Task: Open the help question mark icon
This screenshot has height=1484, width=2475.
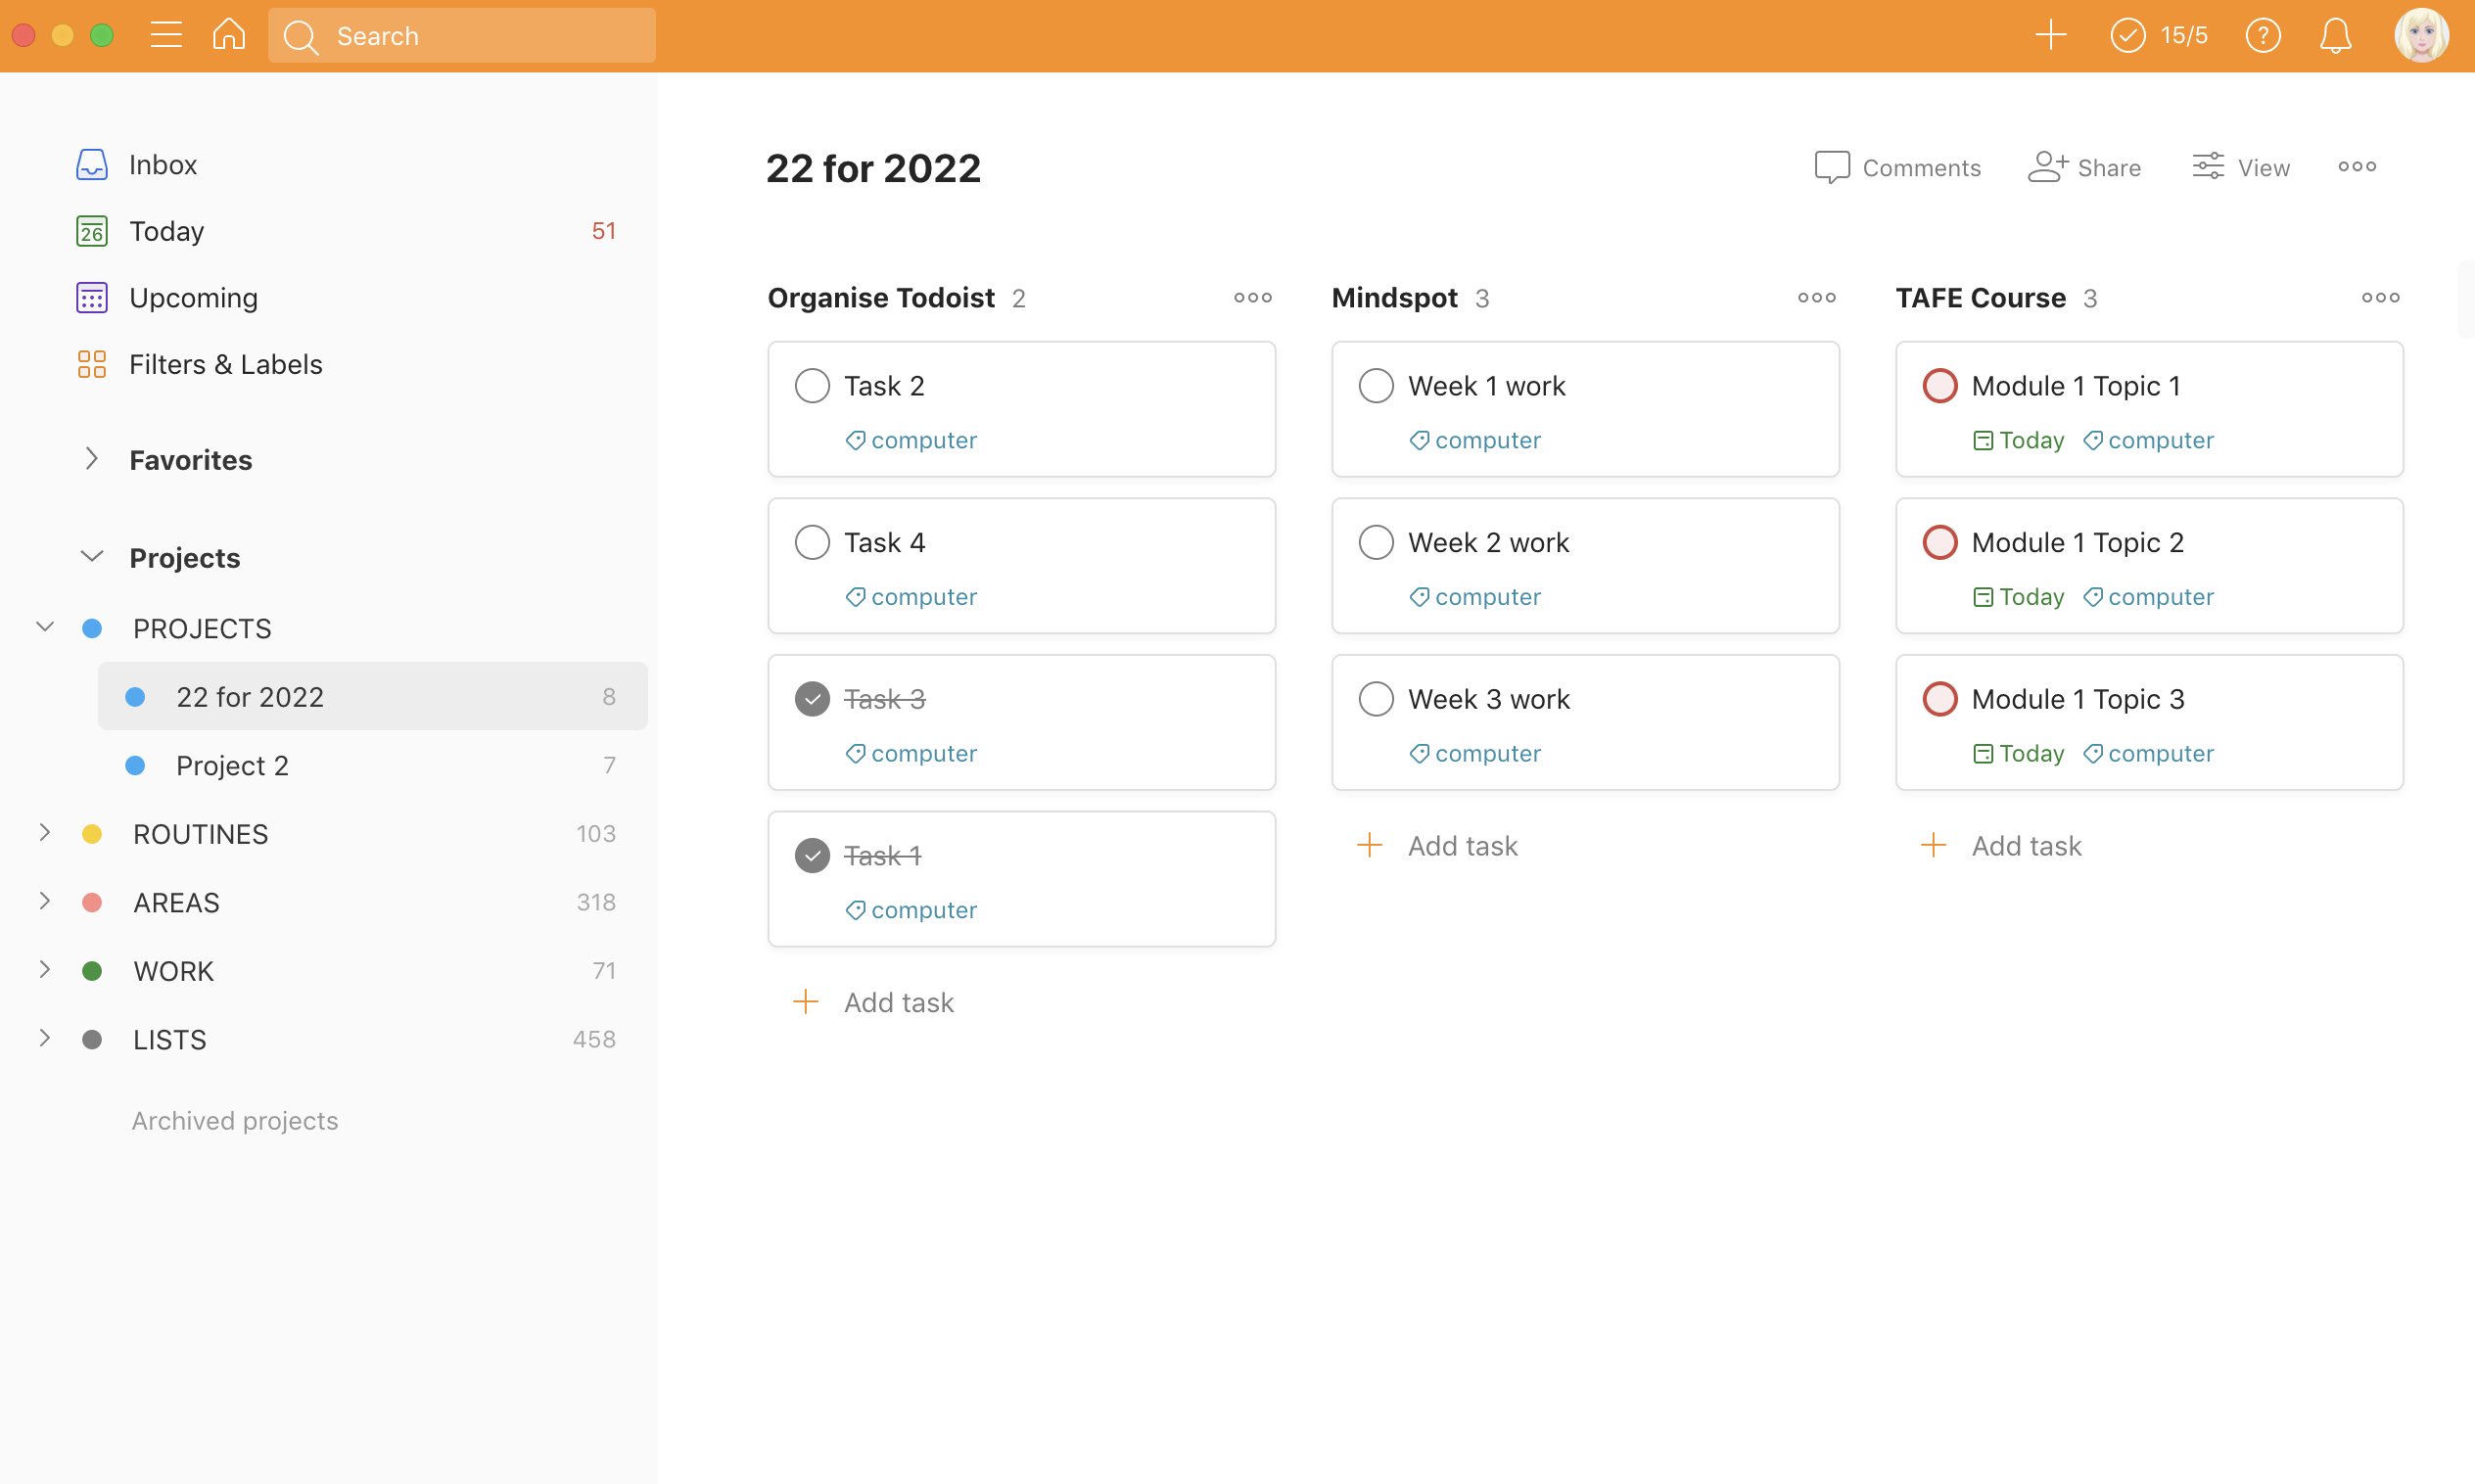Action: point(2262,35)
